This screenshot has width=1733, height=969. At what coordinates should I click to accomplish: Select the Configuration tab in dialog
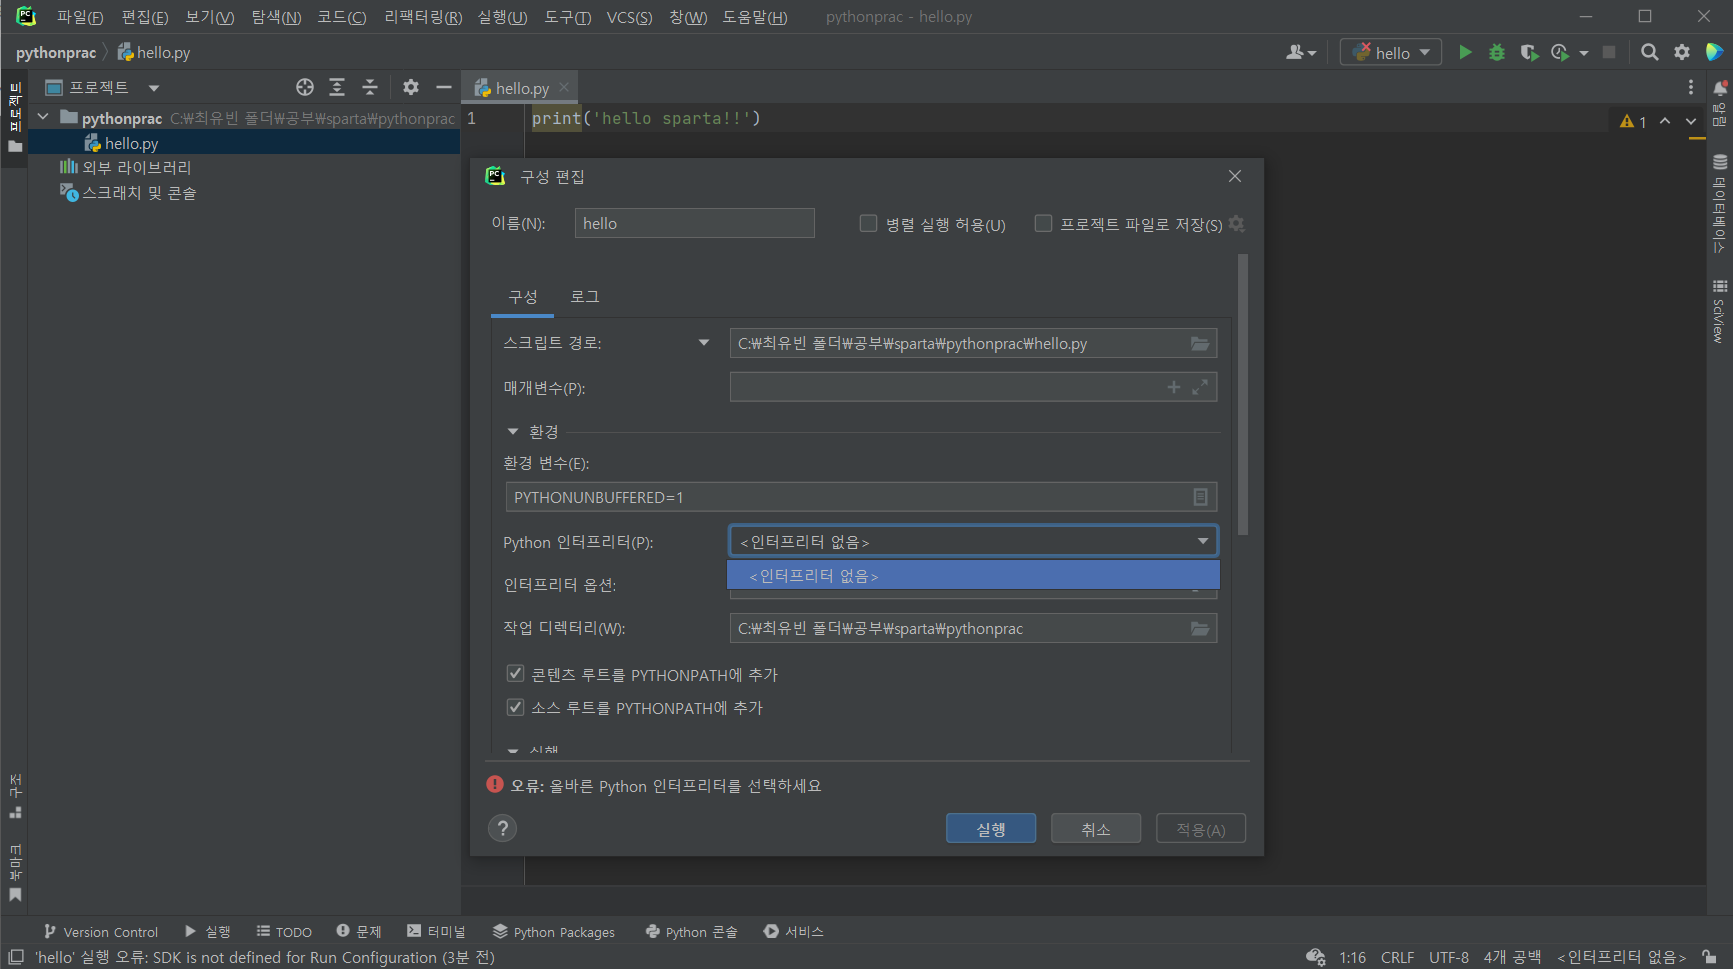[x=523, y=296]
